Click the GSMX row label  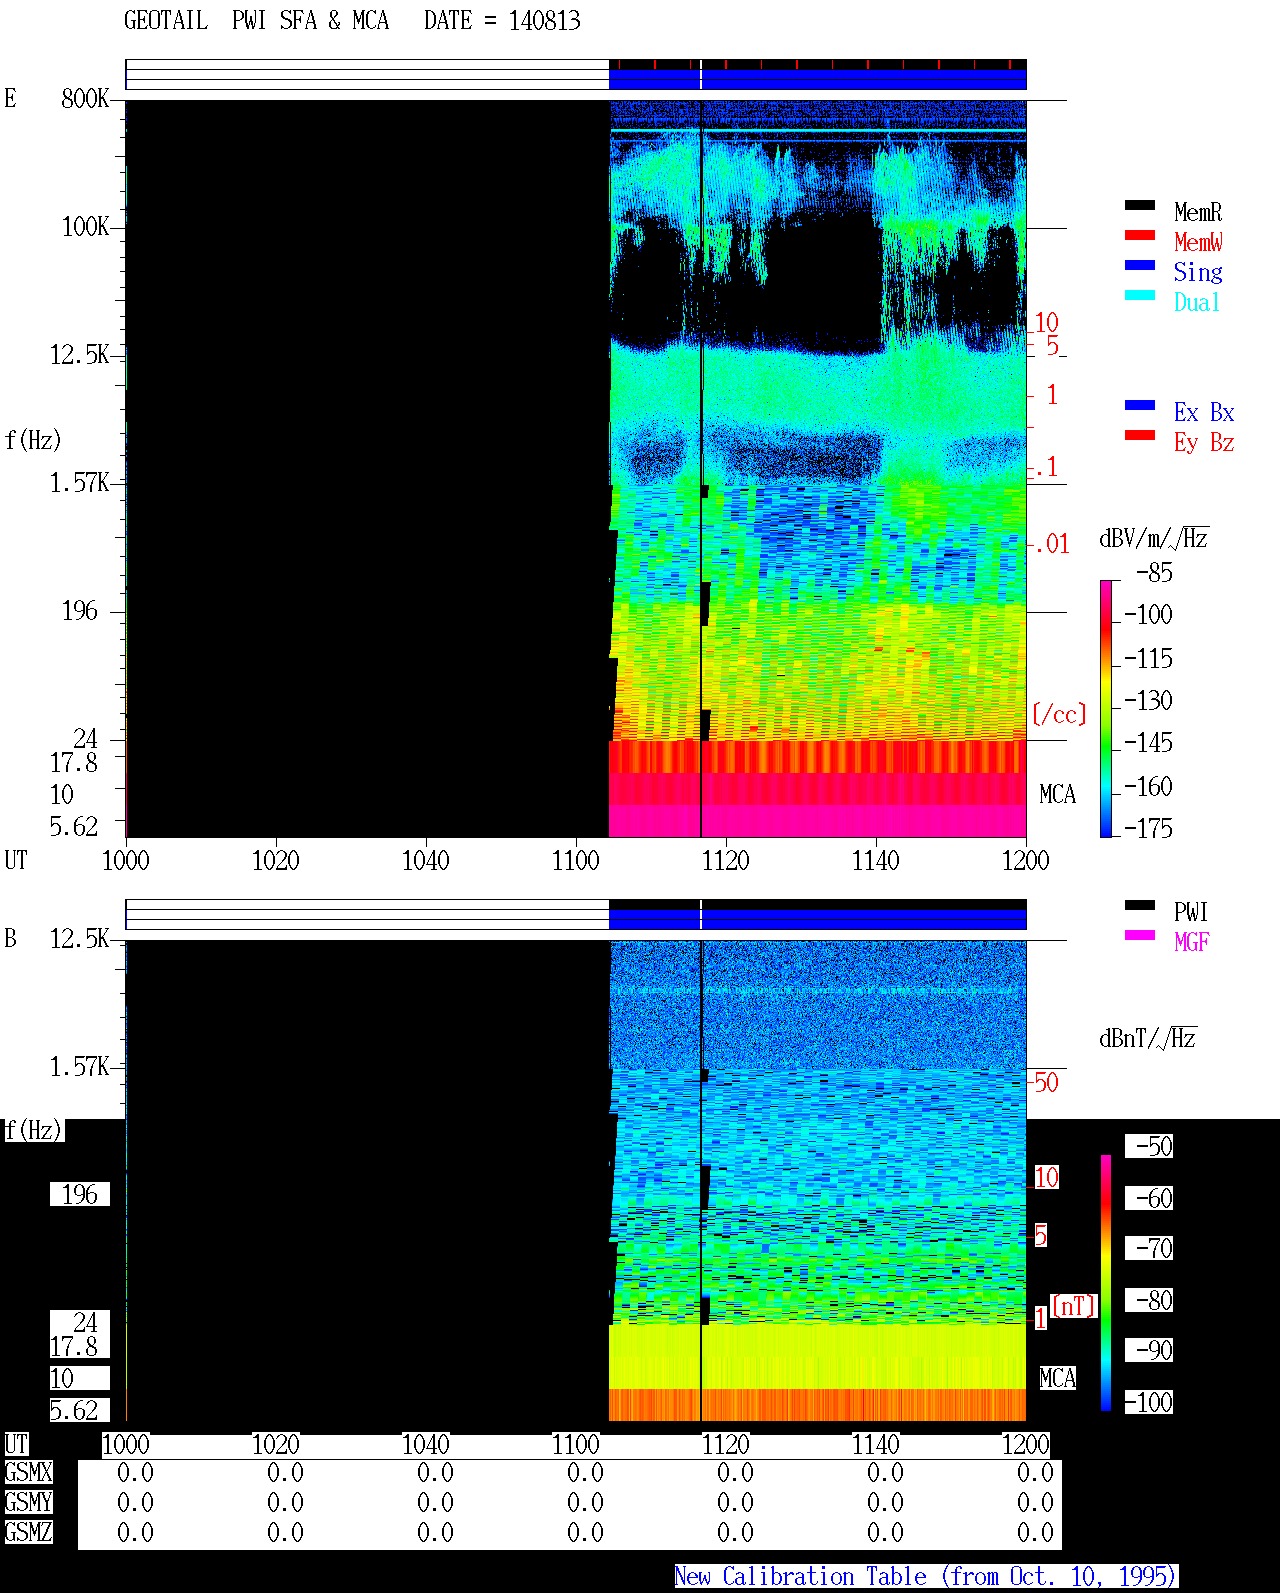(29, 1472)
